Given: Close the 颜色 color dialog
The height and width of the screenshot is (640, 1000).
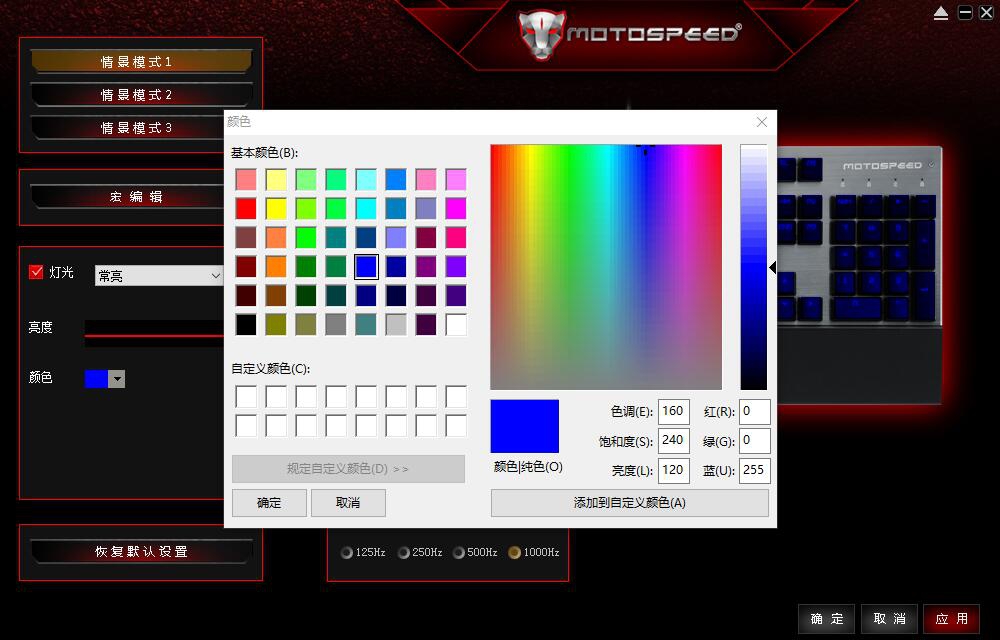Looking at the screenshot, I should 762,122.
